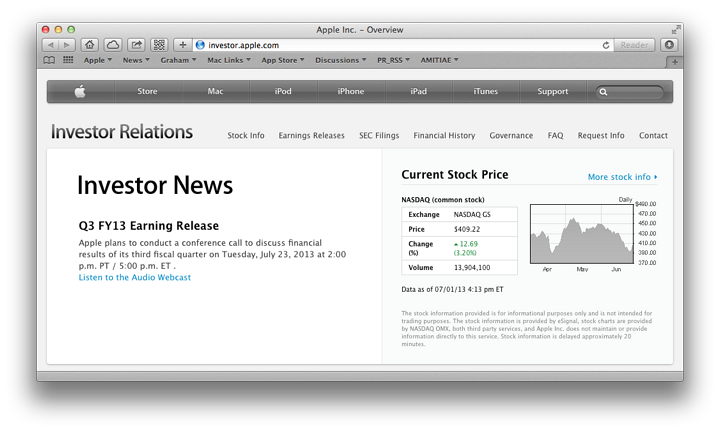Enter full screen with the corner arrows icon
Screen dimensions: 720x432
coord(675,29)
